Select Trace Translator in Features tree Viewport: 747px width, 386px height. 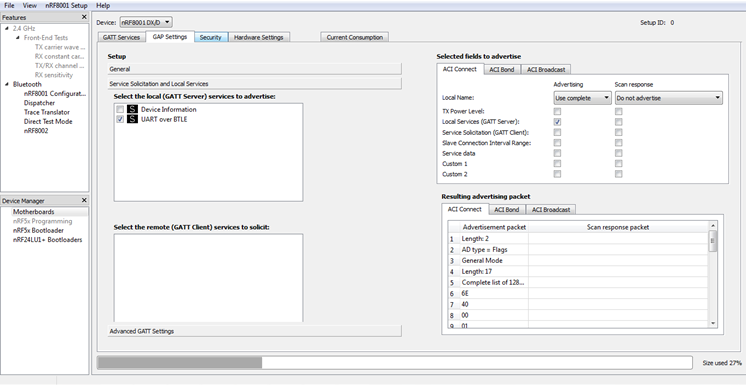tap(47, 112)
